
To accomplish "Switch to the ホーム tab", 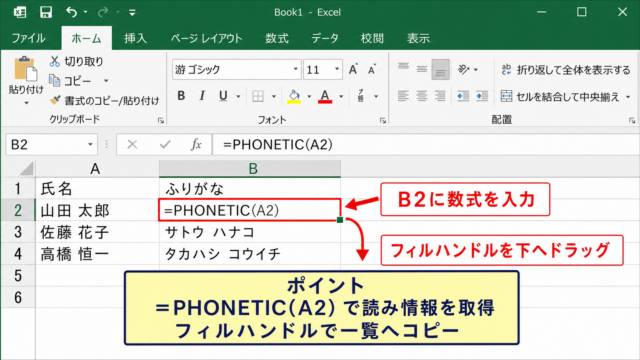I will [x=86, y=38].
